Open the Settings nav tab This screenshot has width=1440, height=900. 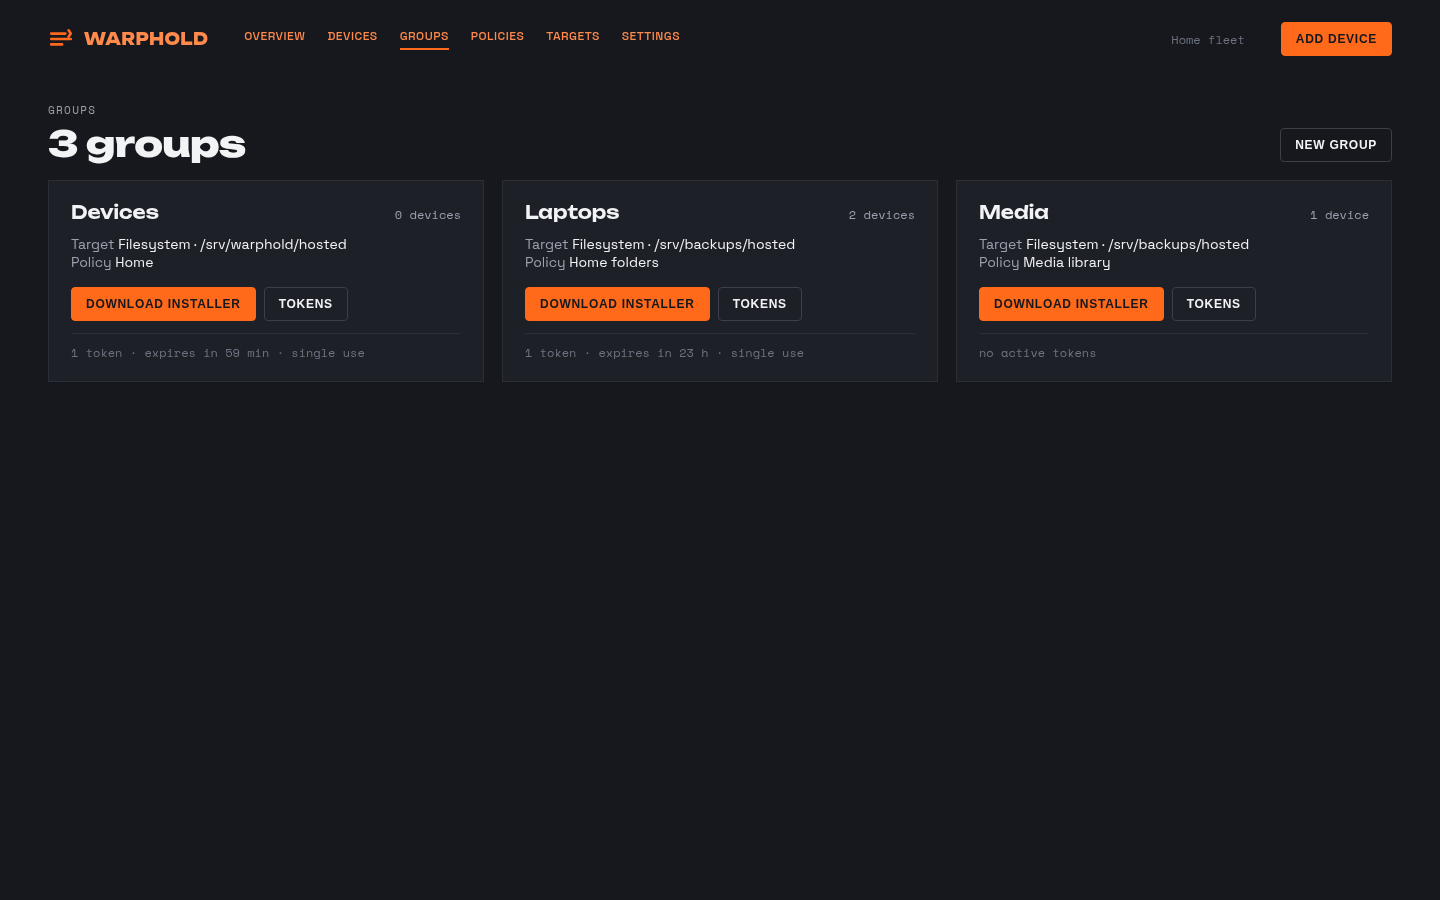(651, 36)
